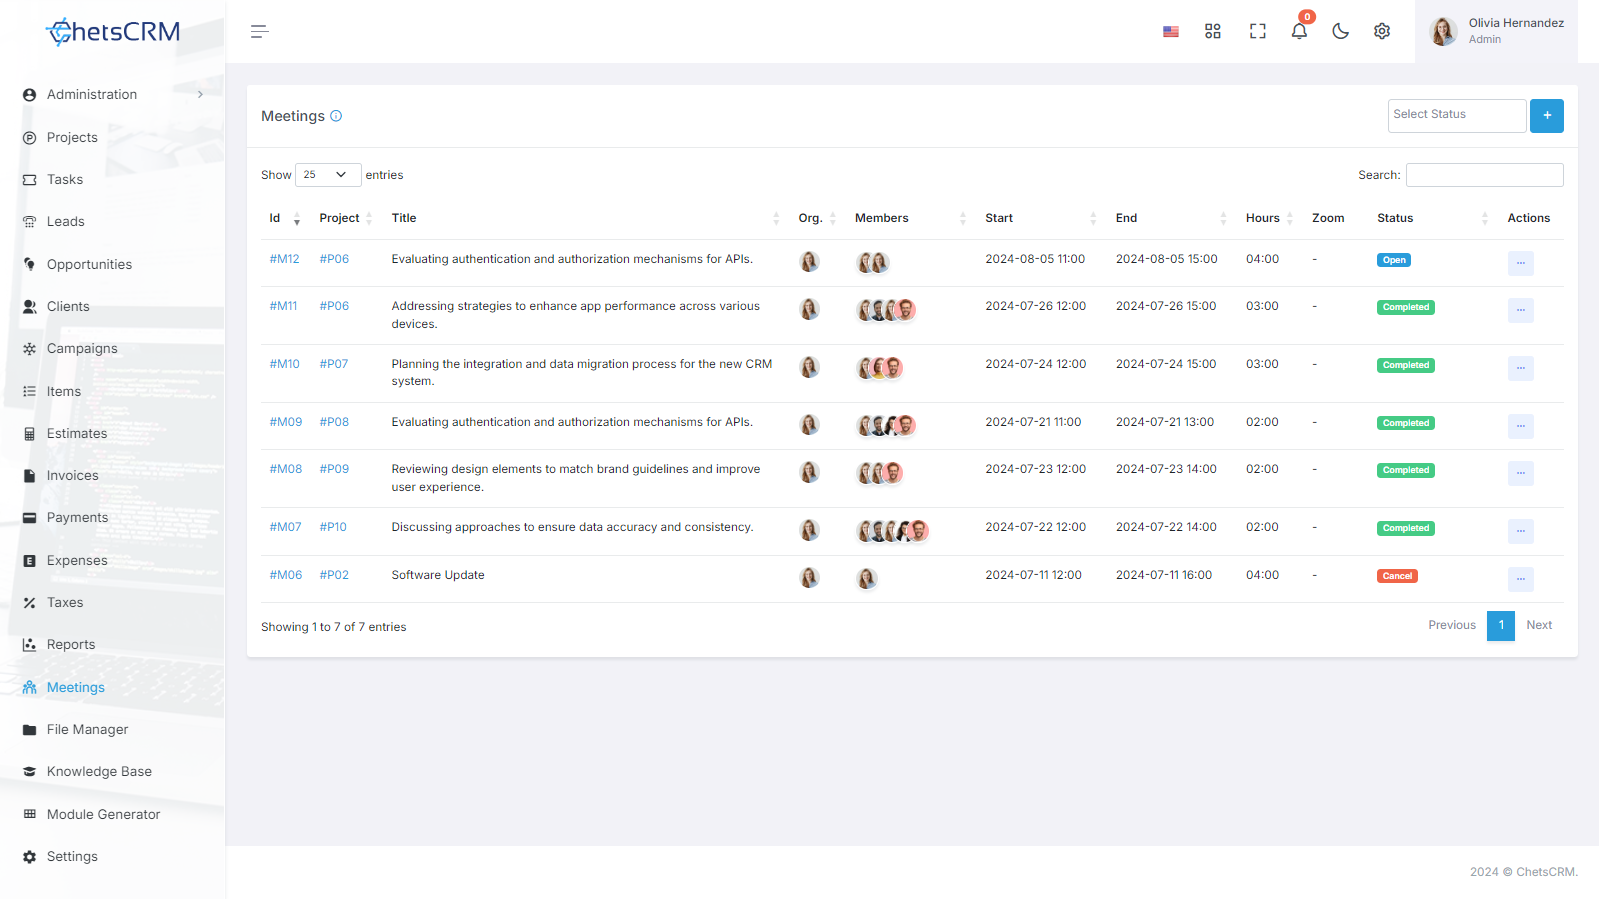Open actions menu for meeting #M12
Screen dimensions: 1599x899
pos(1520,263)
